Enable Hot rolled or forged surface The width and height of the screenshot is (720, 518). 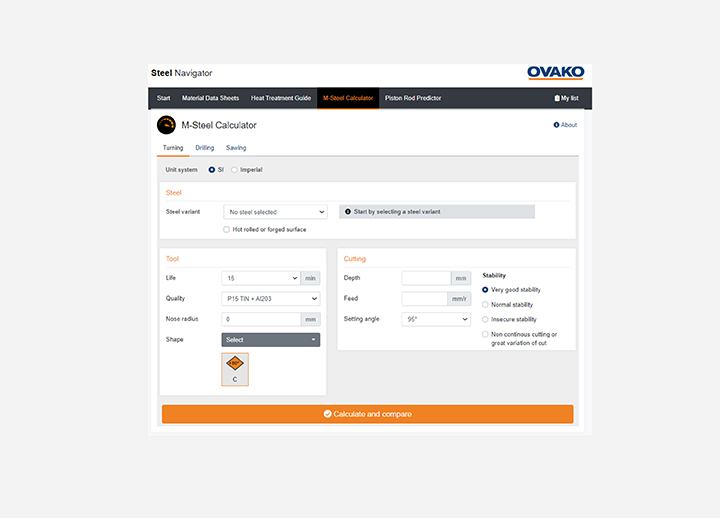coord(226,229)
